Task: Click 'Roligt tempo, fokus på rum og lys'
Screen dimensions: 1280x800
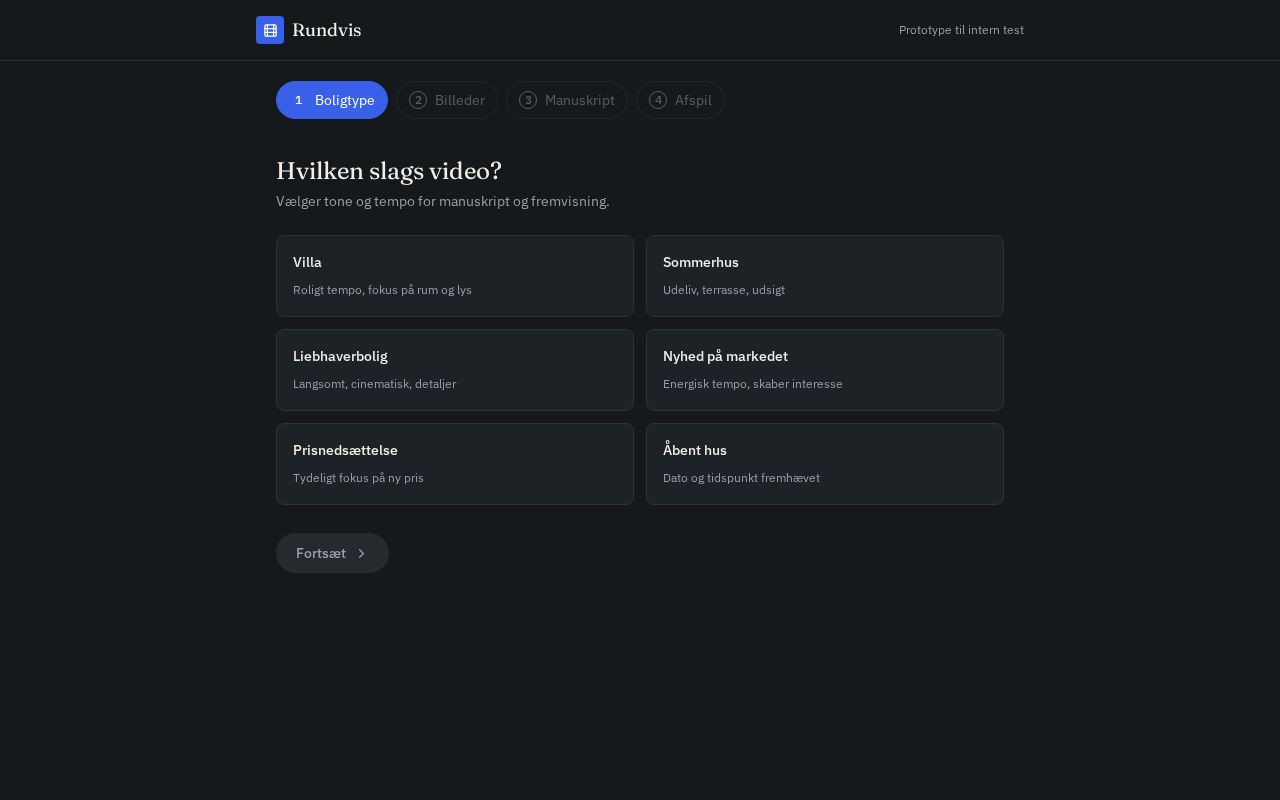Action: pos(382,290)
